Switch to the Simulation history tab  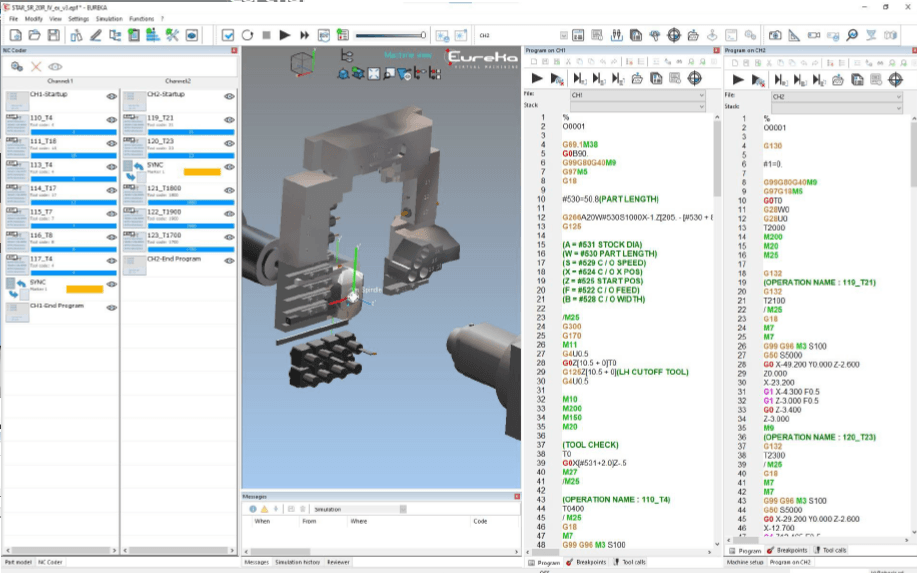click(x=297, y=562)
